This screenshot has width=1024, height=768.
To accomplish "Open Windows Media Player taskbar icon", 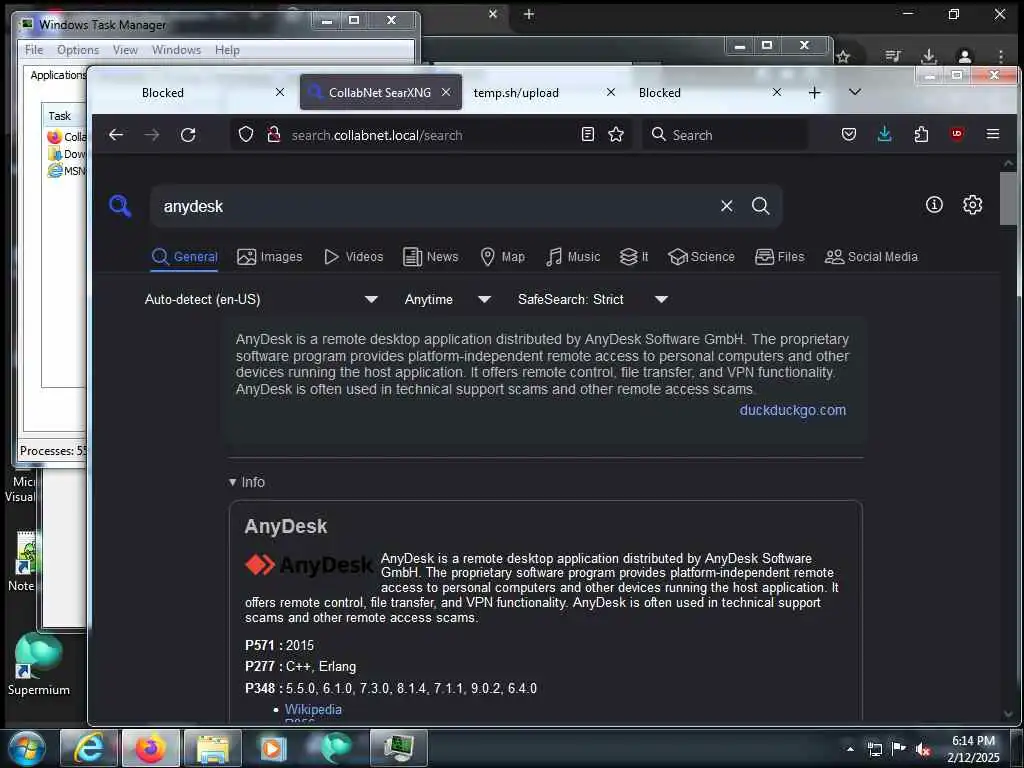I will click(273, 748).
